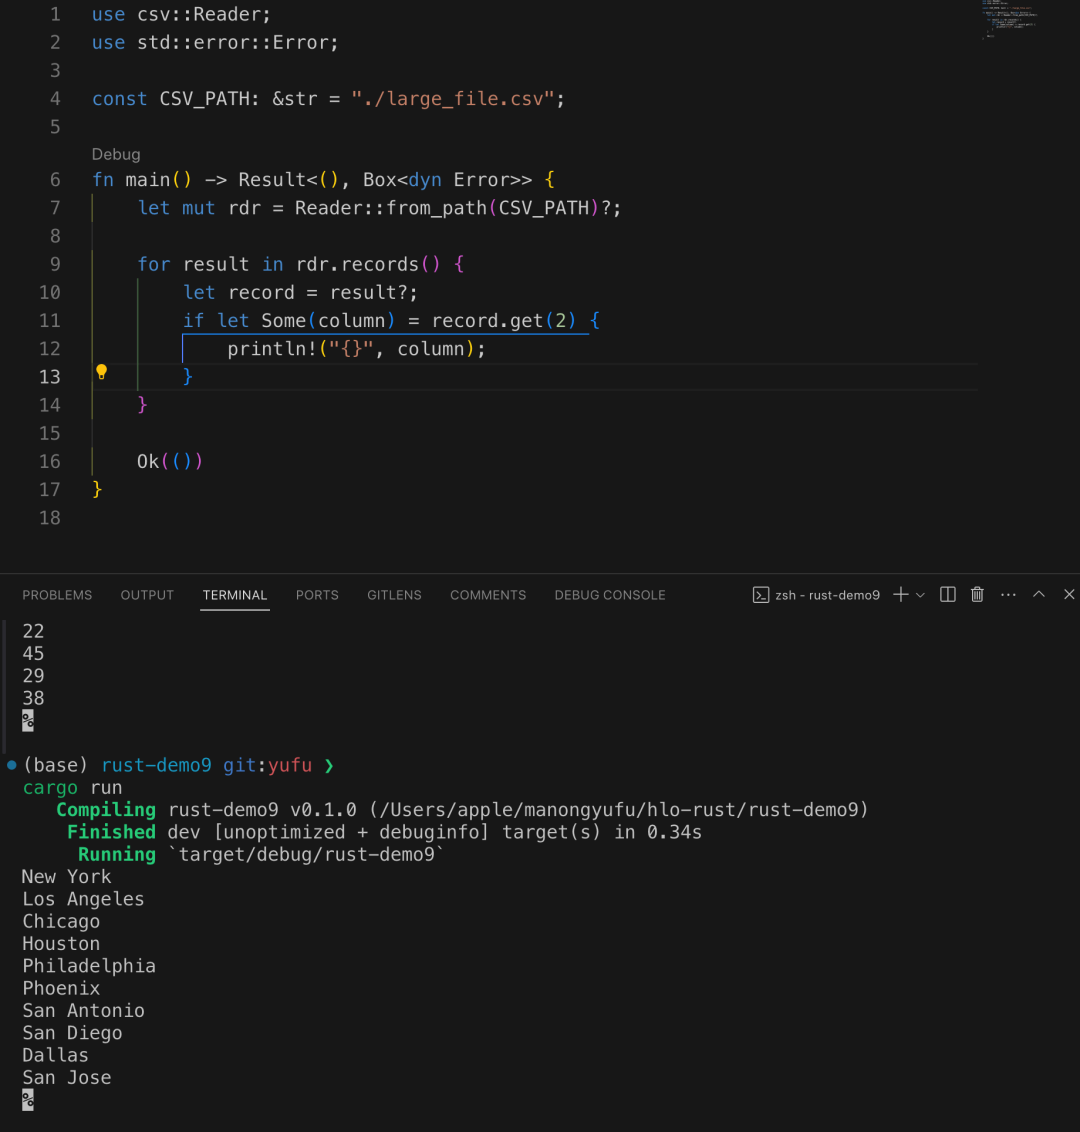The width and height of the screenshot is (1080, 1132).
Task: Split the terminal with the split icon
Action: [x=947, y=594]
